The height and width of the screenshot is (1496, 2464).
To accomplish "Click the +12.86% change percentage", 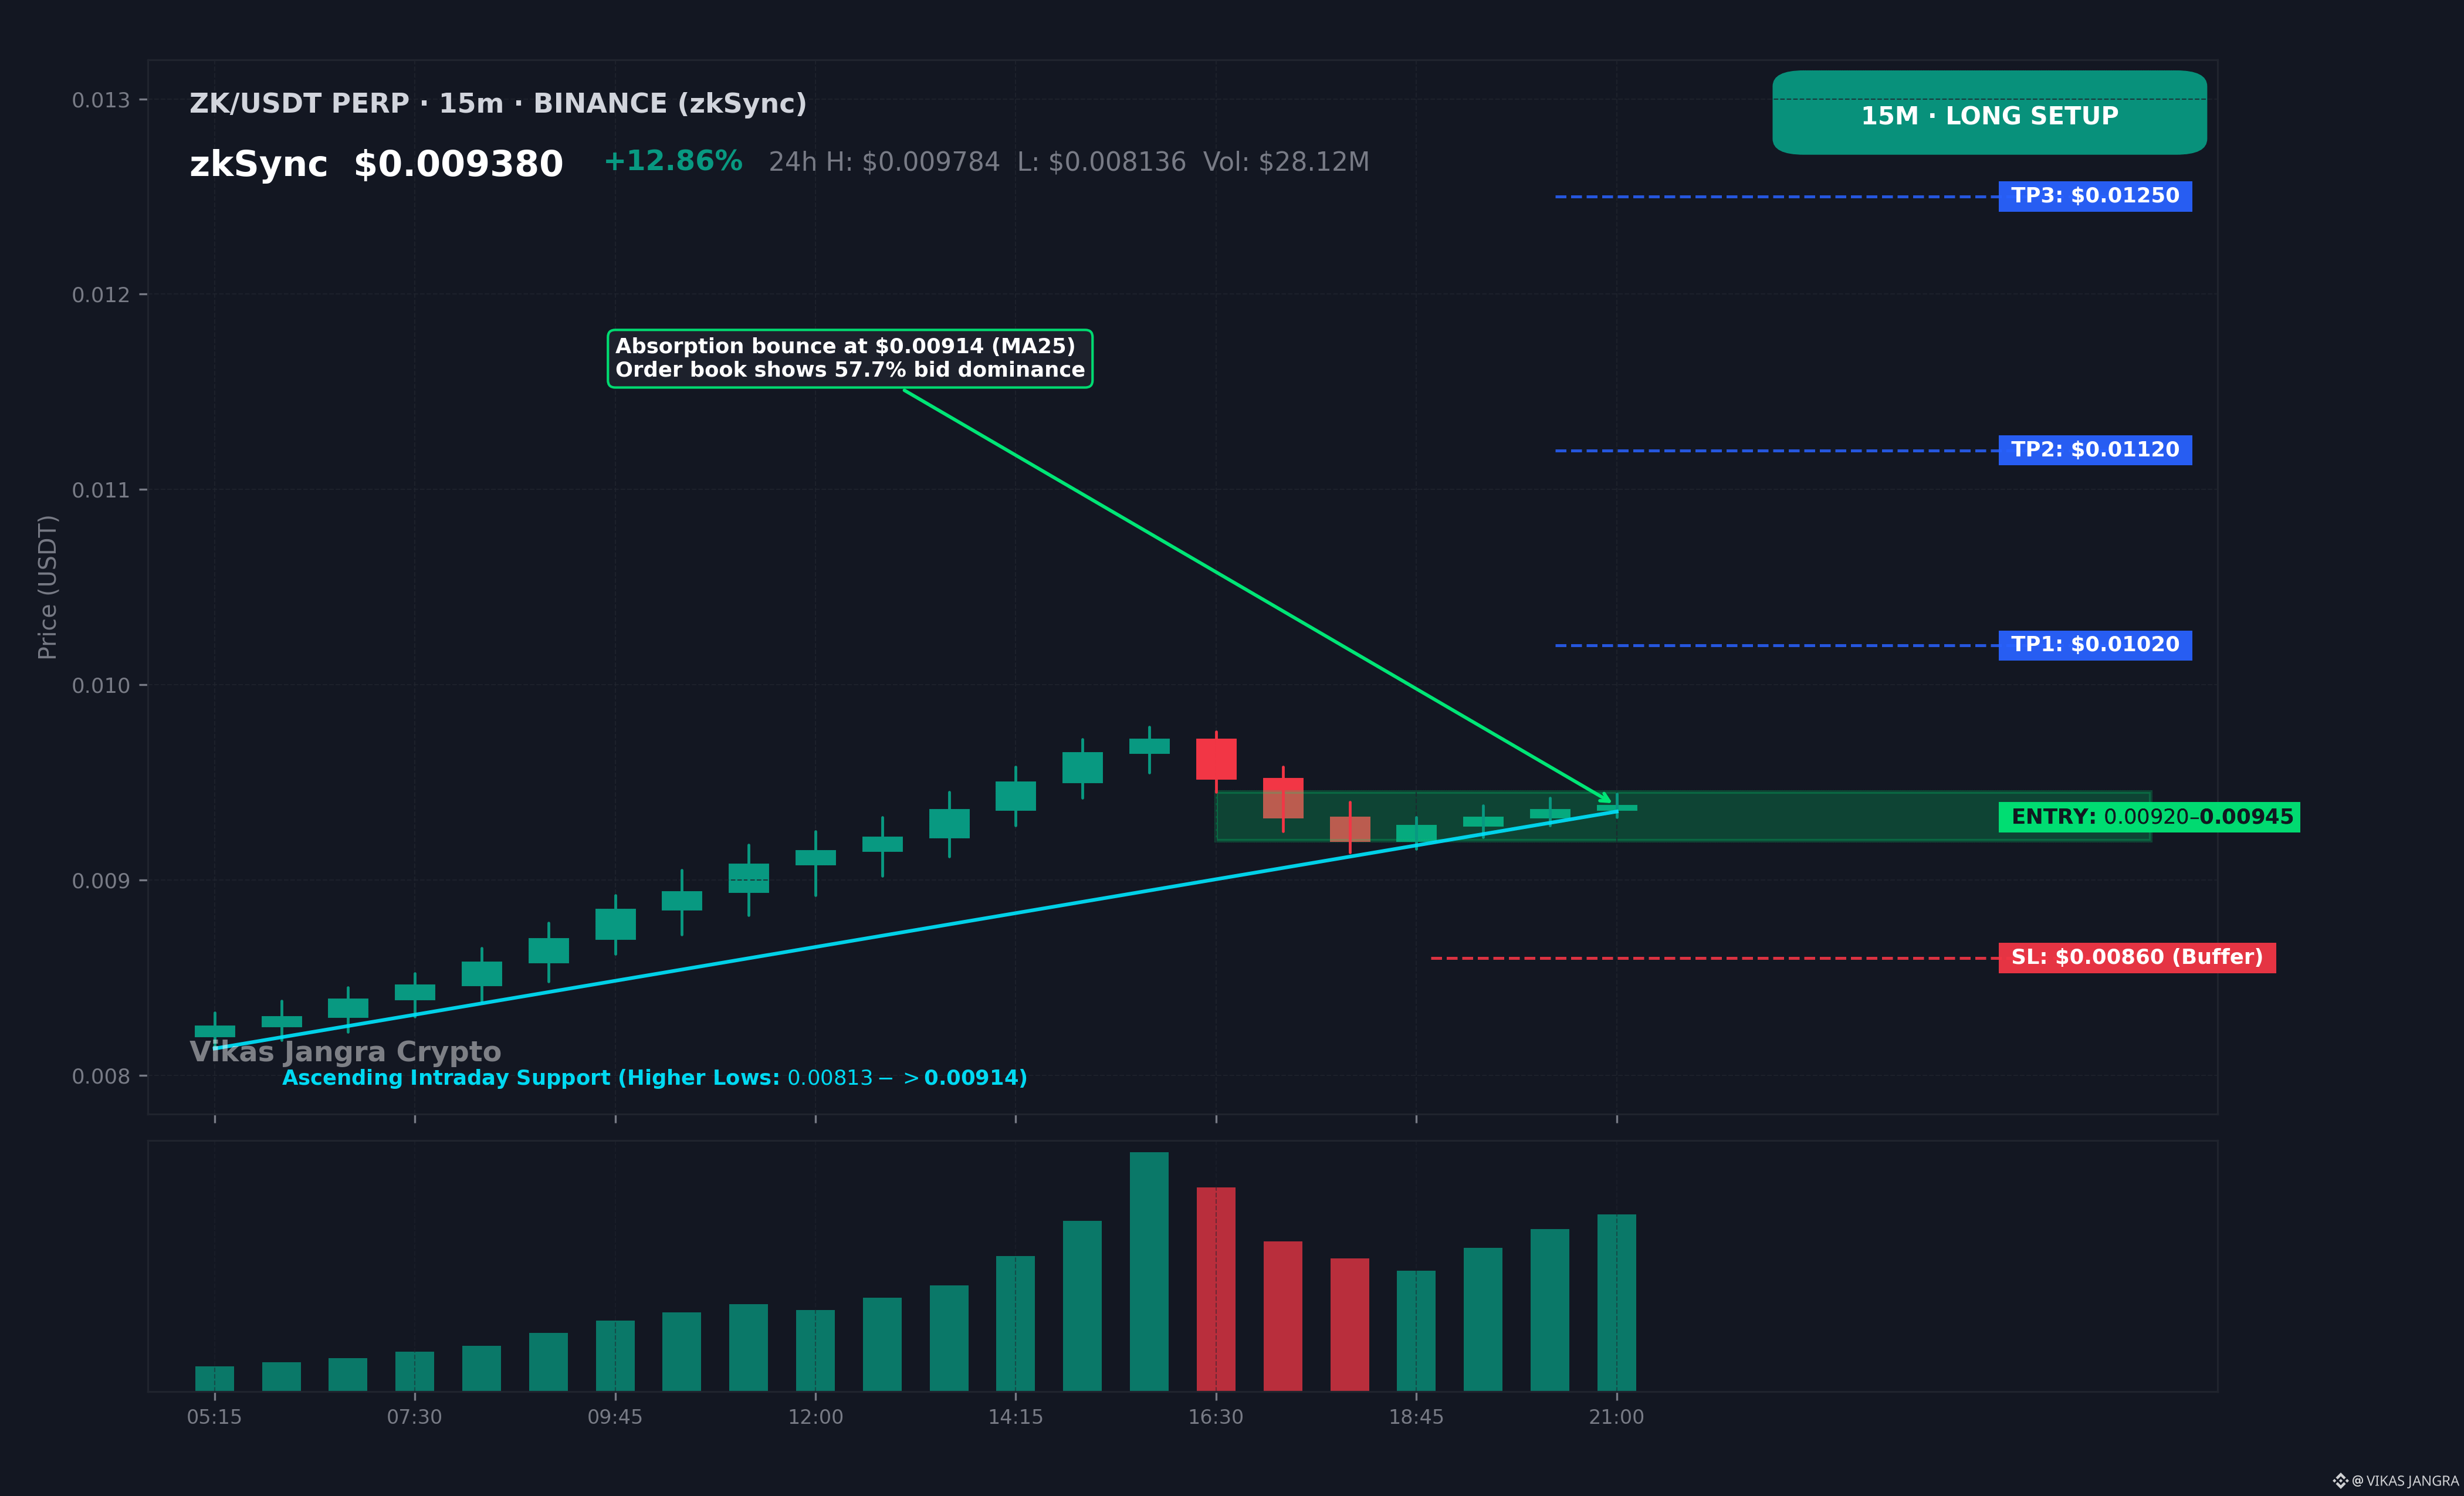I will pyautogui.click(x=673, y=161).
